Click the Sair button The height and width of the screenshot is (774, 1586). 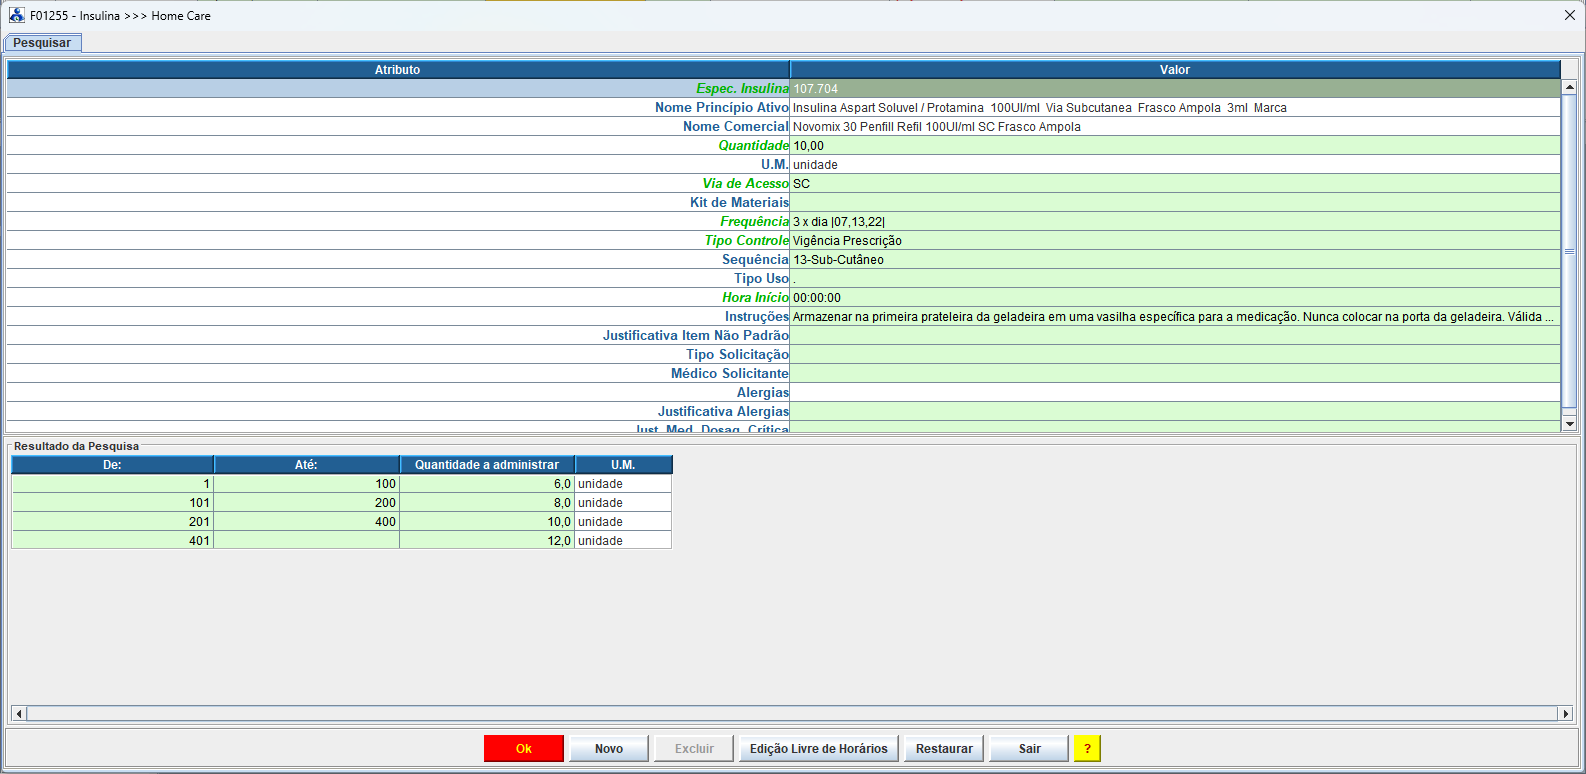click(1029, 749)
